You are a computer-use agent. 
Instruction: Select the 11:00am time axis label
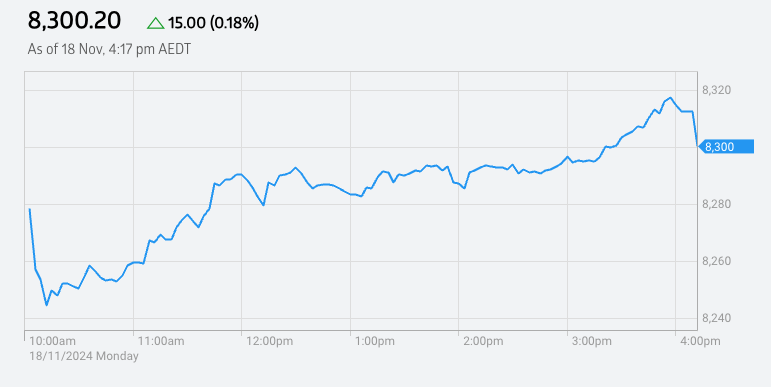(x=161, y=341)
